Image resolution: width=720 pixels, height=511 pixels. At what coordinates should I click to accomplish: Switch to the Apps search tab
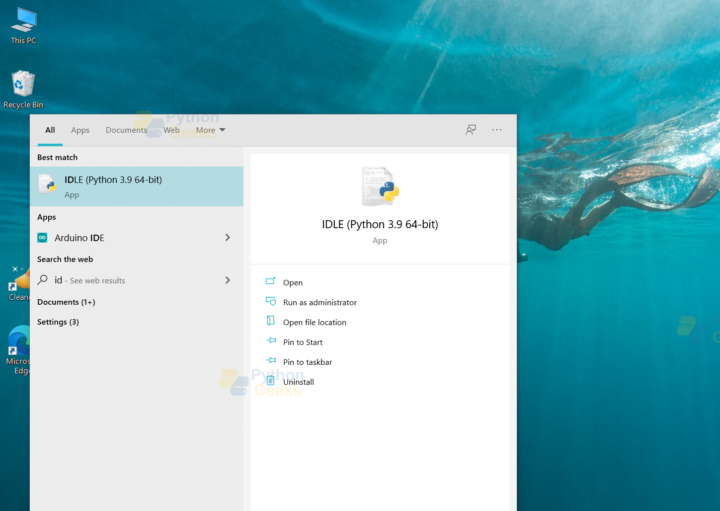click(80, 130)
